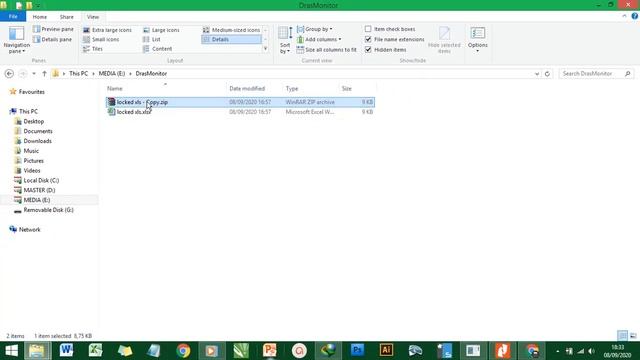Switch to Small icons layout

pyautogui.click(x=101, y=40)
